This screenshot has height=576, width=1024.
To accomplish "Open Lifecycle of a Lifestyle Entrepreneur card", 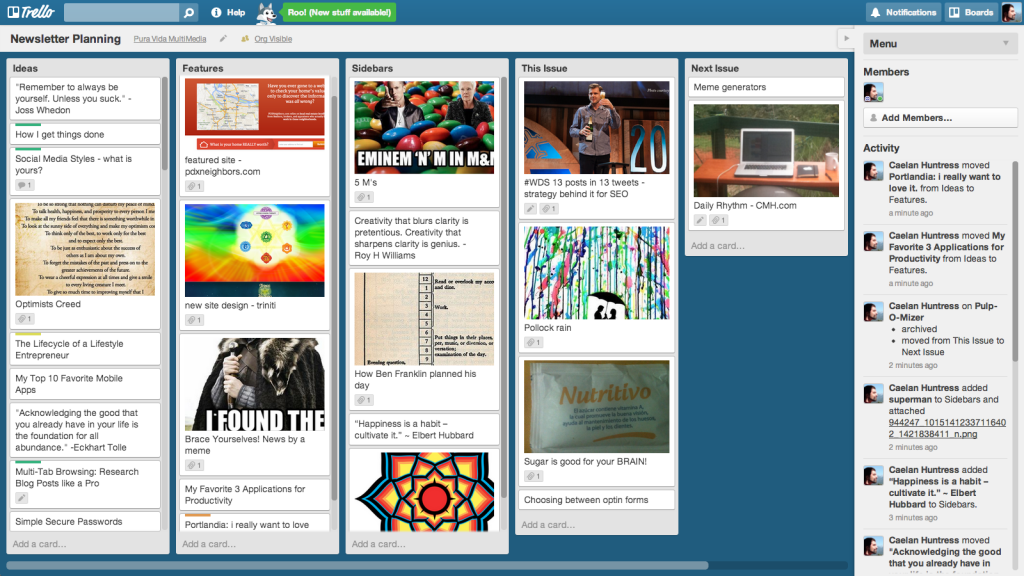I will 85,349.
